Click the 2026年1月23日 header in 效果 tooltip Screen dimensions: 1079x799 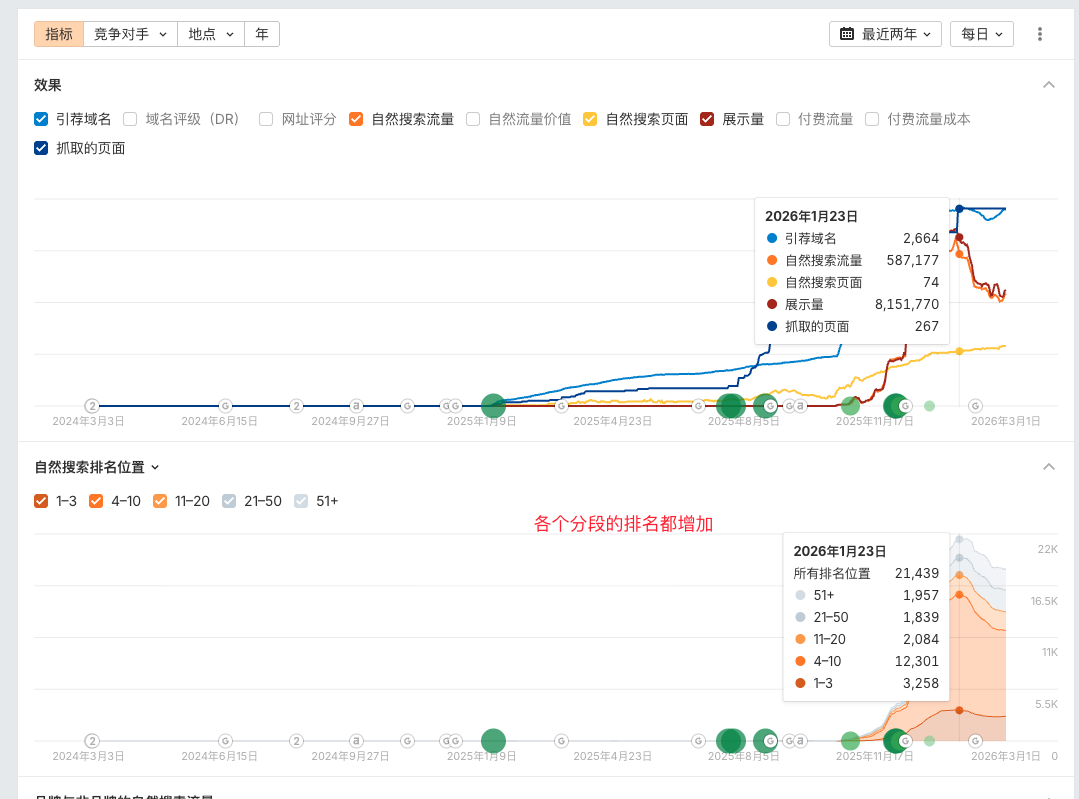click(x=811, y=216)
